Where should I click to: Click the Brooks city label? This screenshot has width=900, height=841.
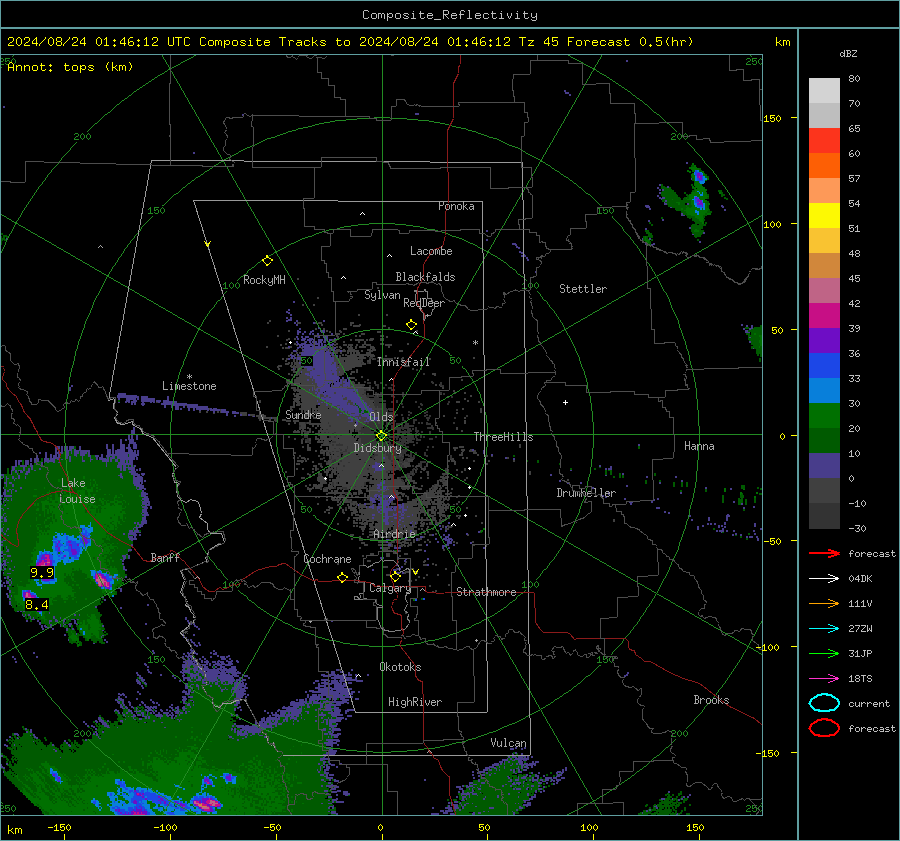711,700
